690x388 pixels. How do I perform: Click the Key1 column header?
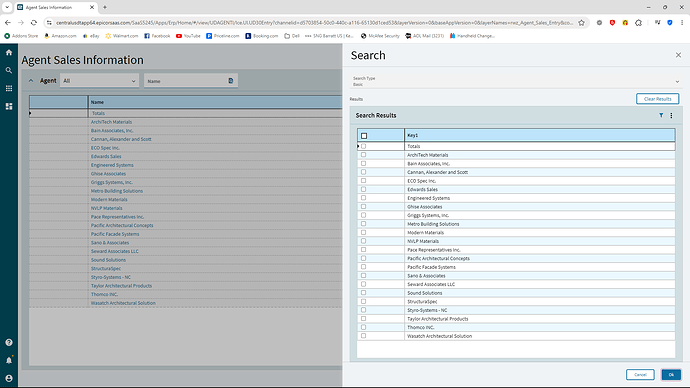point(540,135)
